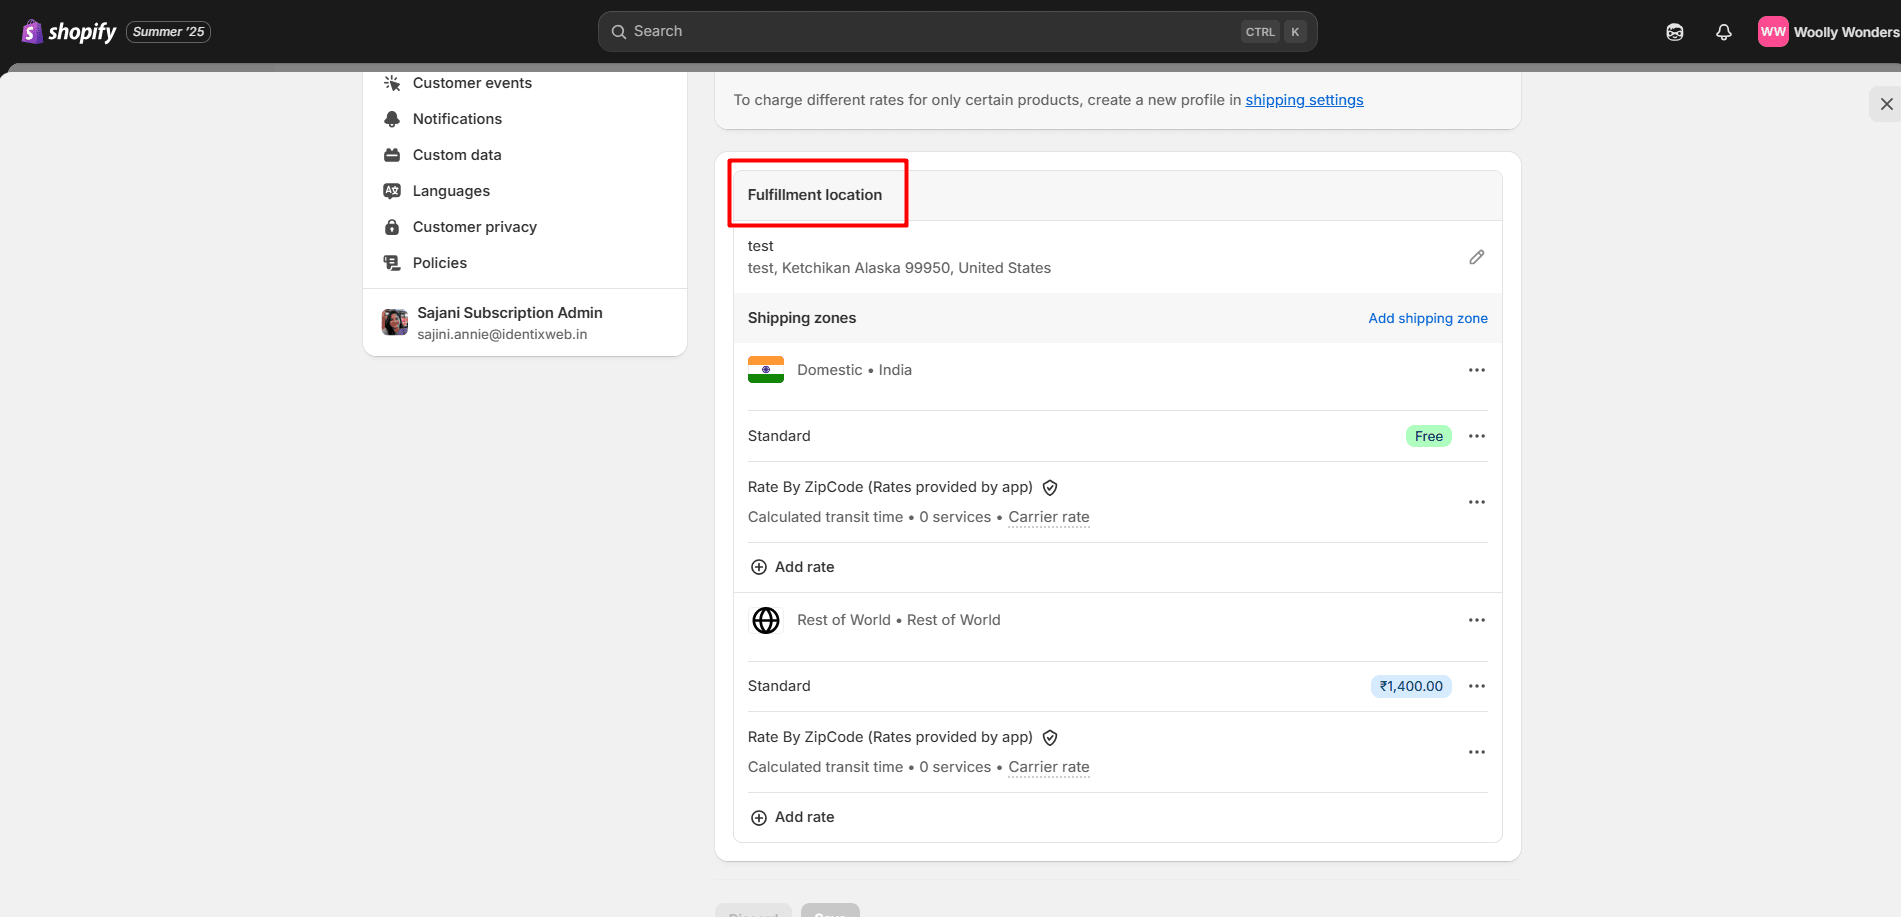The height and width of the screenshot is (917, 1901).
Task: Click the India flag icon
Action: point(766,370)
